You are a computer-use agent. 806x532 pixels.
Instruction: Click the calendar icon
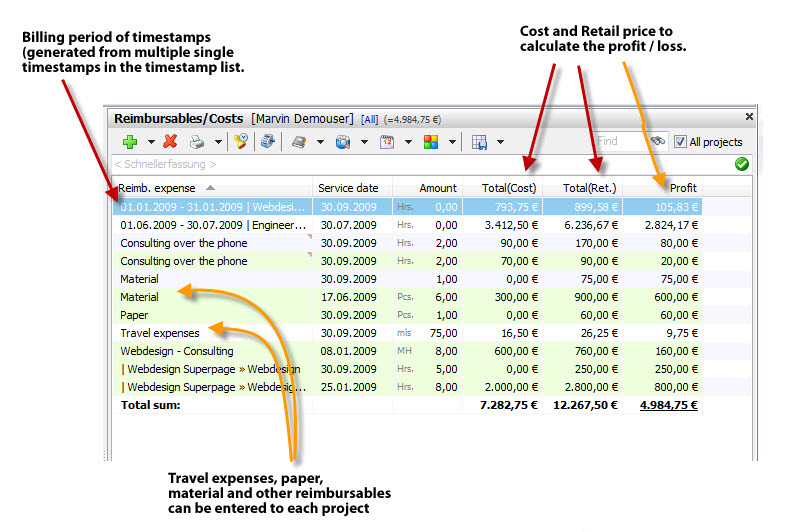(387, 142)
